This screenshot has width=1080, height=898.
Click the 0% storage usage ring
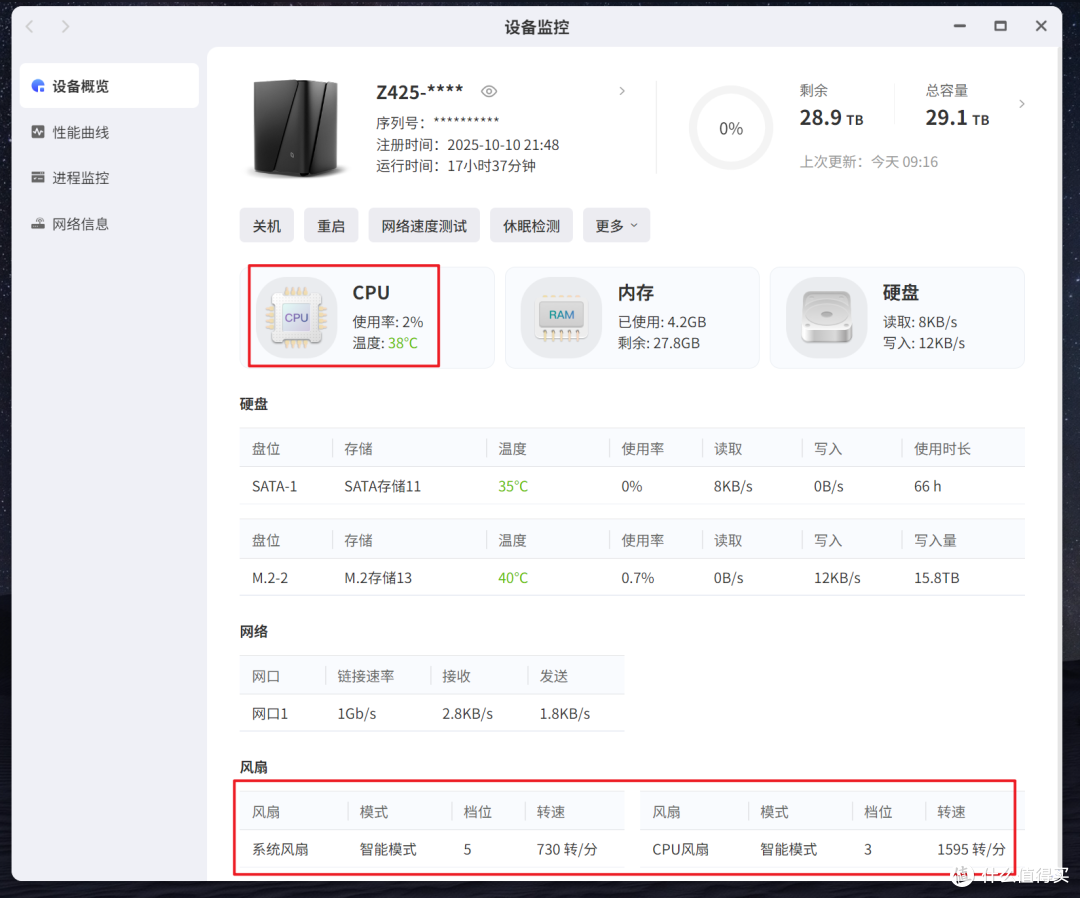tap(731, 128)
